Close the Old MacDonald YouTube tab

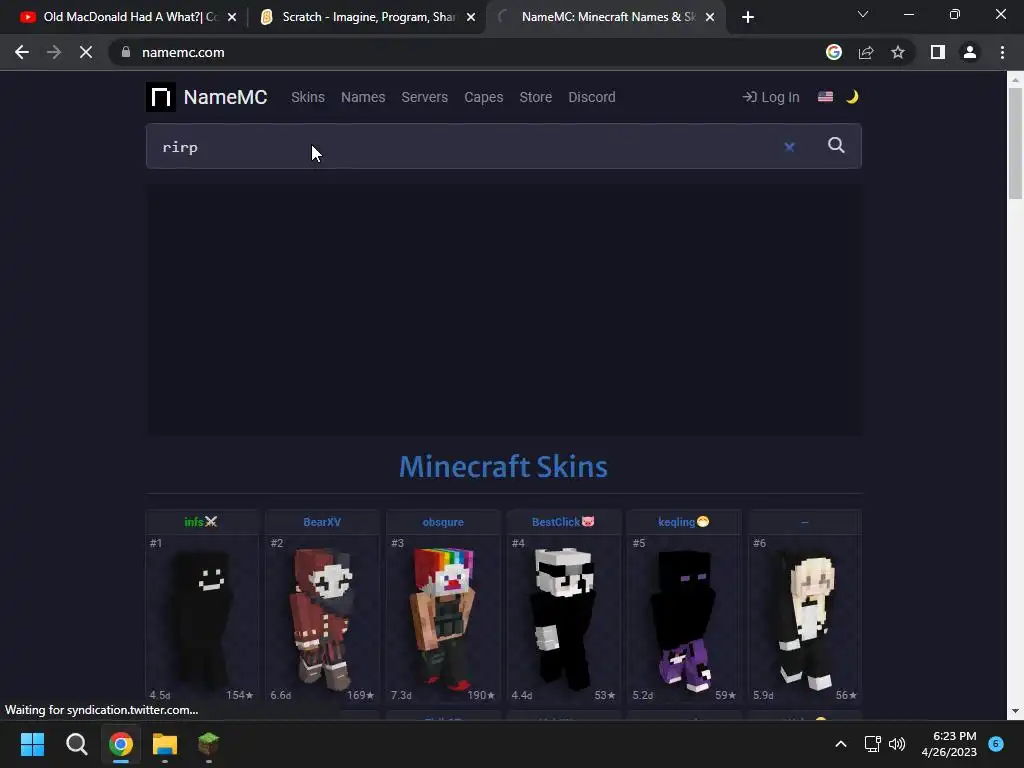pos(232,17)
